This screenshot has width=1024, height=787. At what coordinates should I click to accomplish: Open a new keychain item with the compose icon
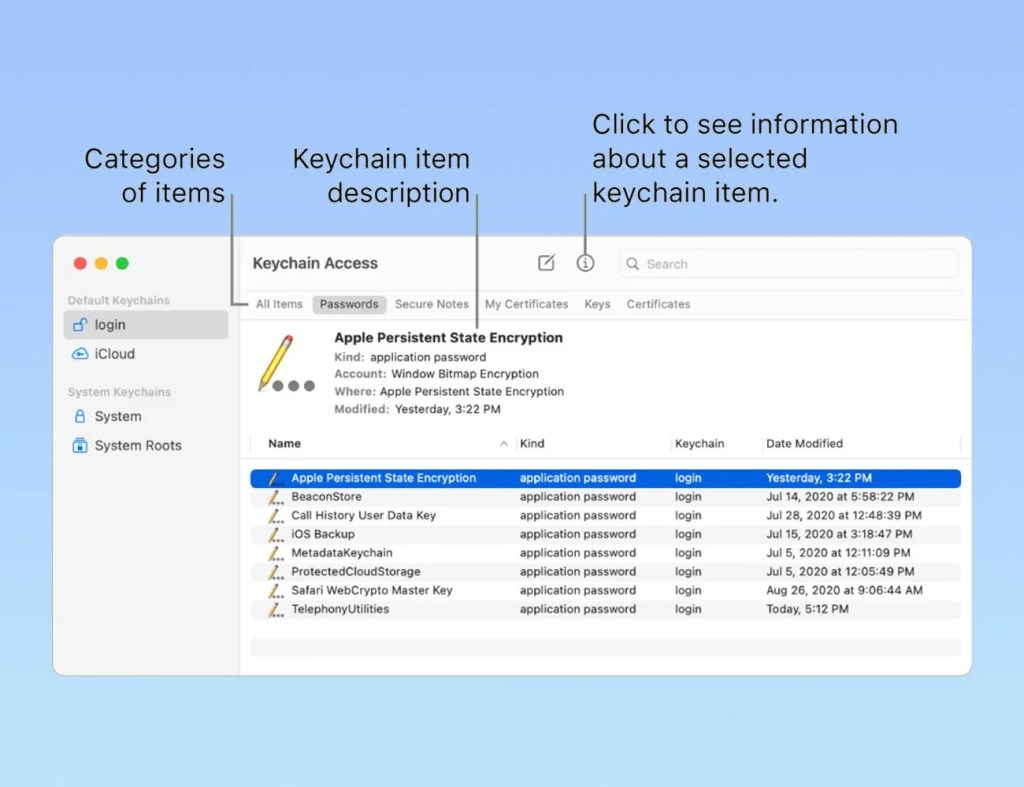click(x=546, y=262)
